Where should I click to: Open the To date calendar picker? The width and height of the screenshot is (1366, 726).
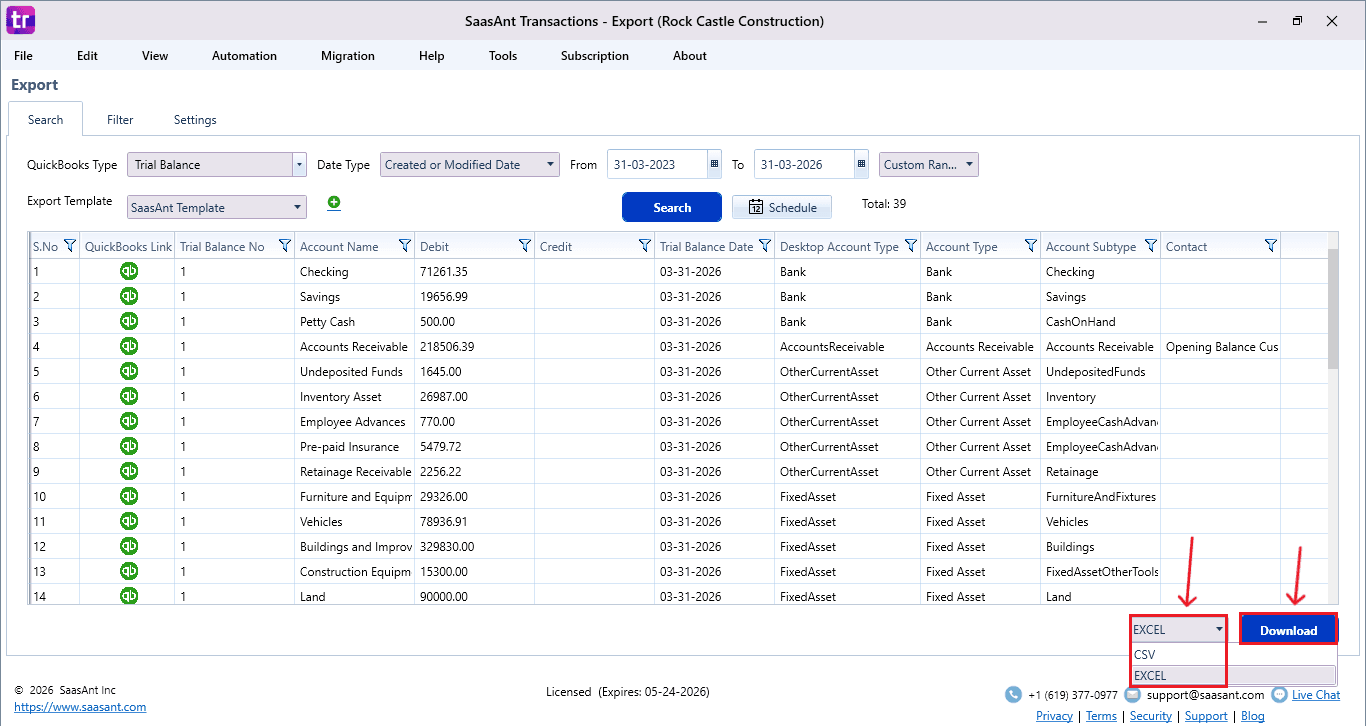(x=859, y=164)
